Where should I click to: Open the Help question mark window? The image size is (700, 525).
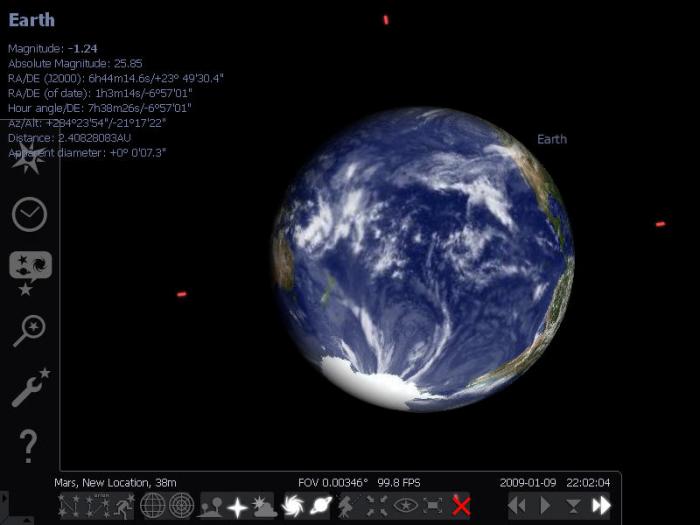[x=28, y=446]
